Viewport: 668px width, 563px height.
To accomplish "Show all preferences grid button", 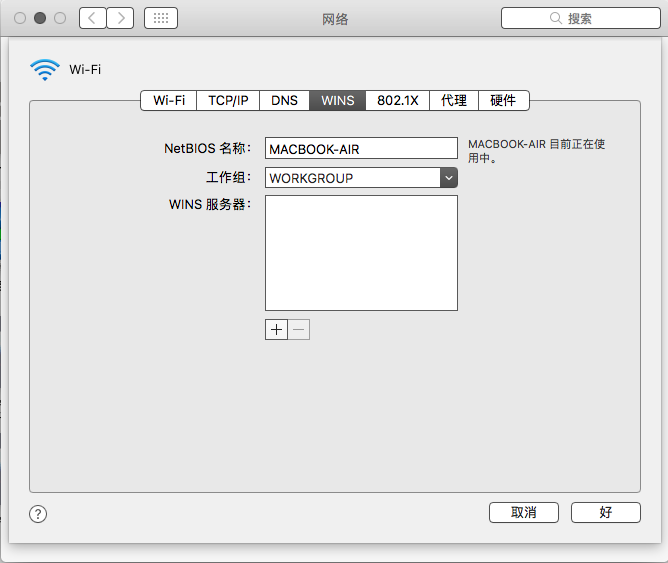I will [x=161, y=18].
